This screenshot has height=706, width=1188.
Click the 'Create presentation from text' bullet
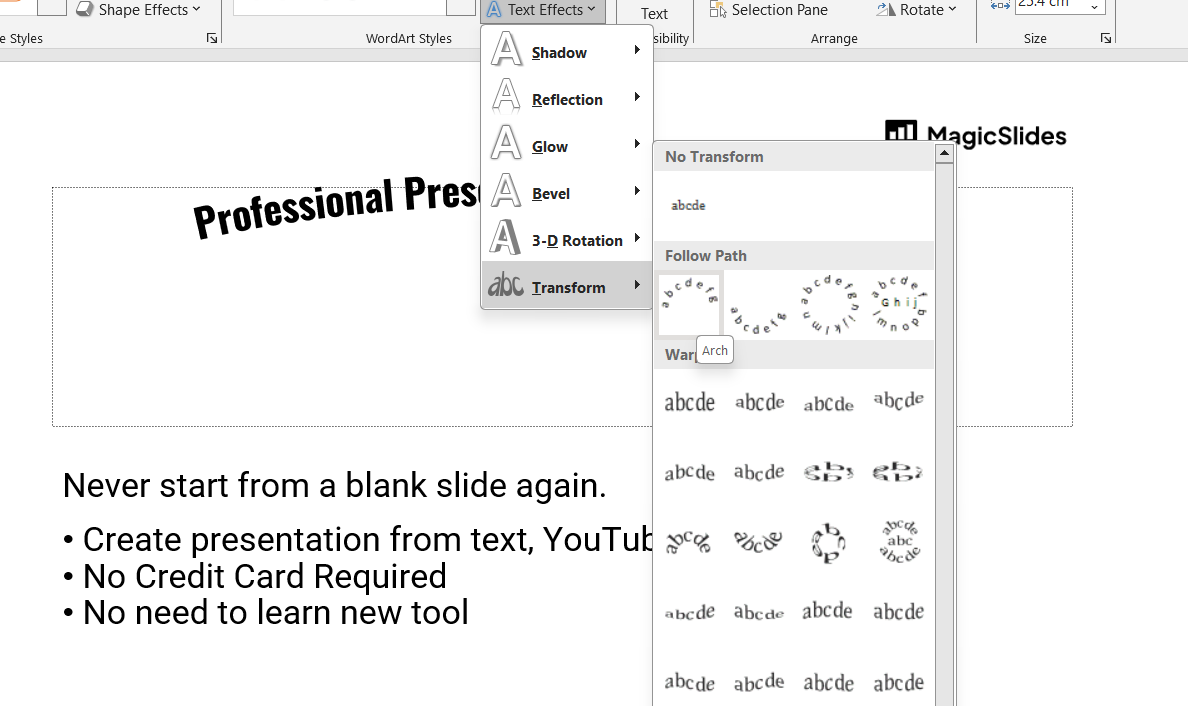click(x=357, y=540)
